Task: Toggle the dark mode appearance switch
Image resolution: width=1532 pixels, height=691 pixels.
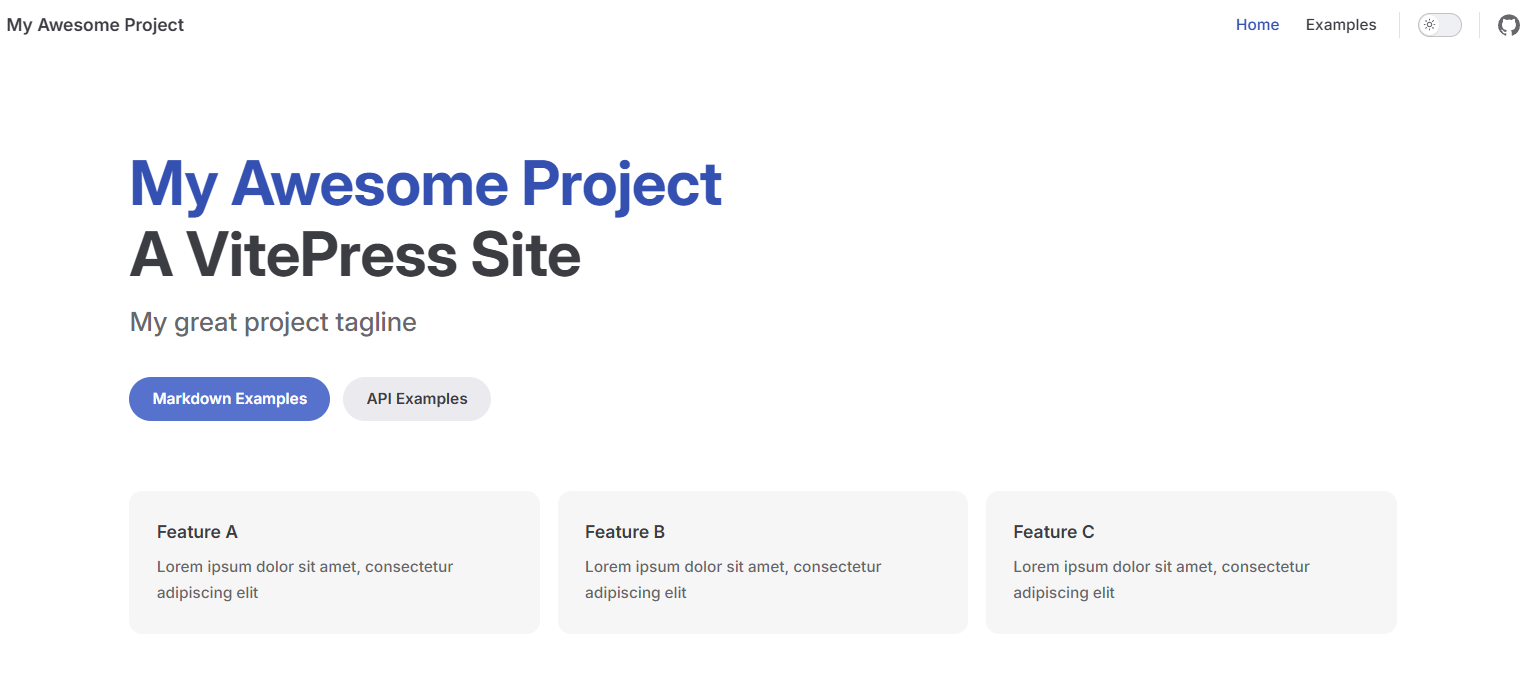Action: pyautogui.click(x=1440, y=25)
